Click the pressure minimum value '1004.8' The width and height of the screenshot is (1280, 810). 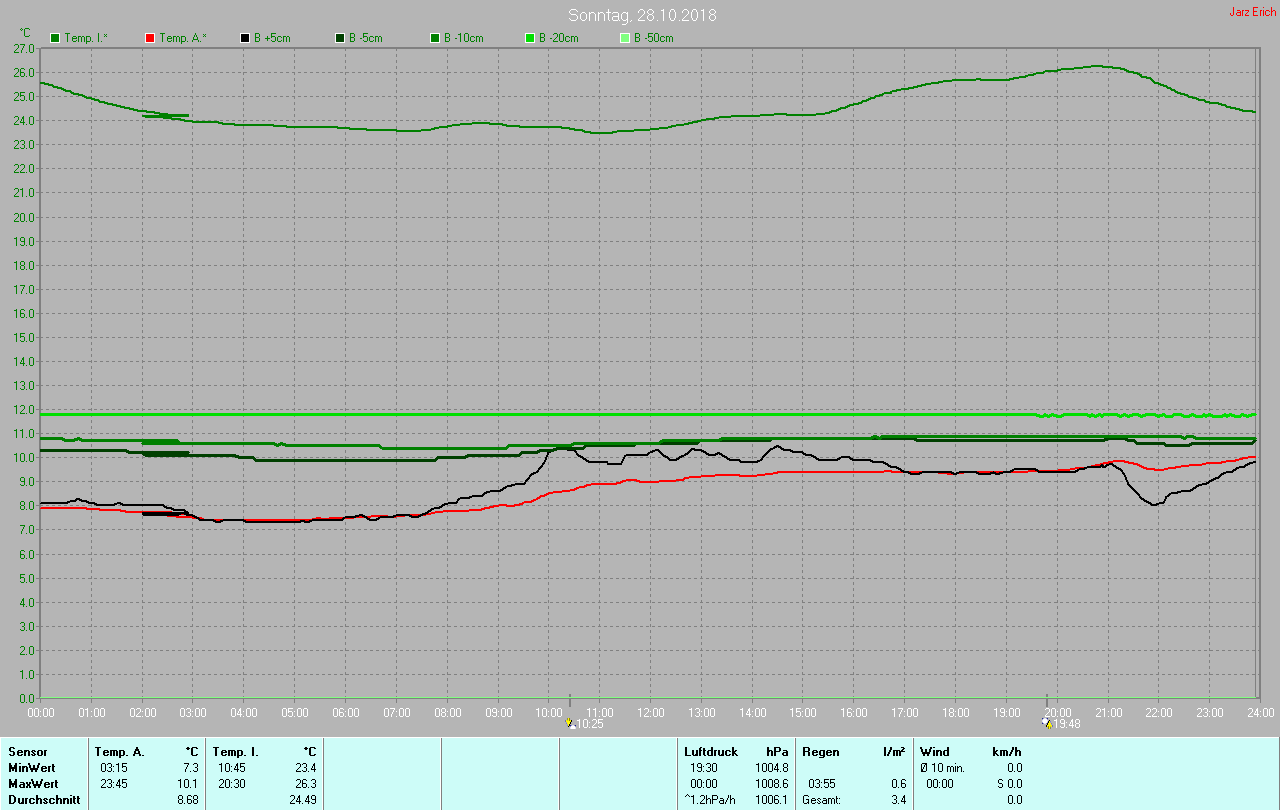pos(772,768)
